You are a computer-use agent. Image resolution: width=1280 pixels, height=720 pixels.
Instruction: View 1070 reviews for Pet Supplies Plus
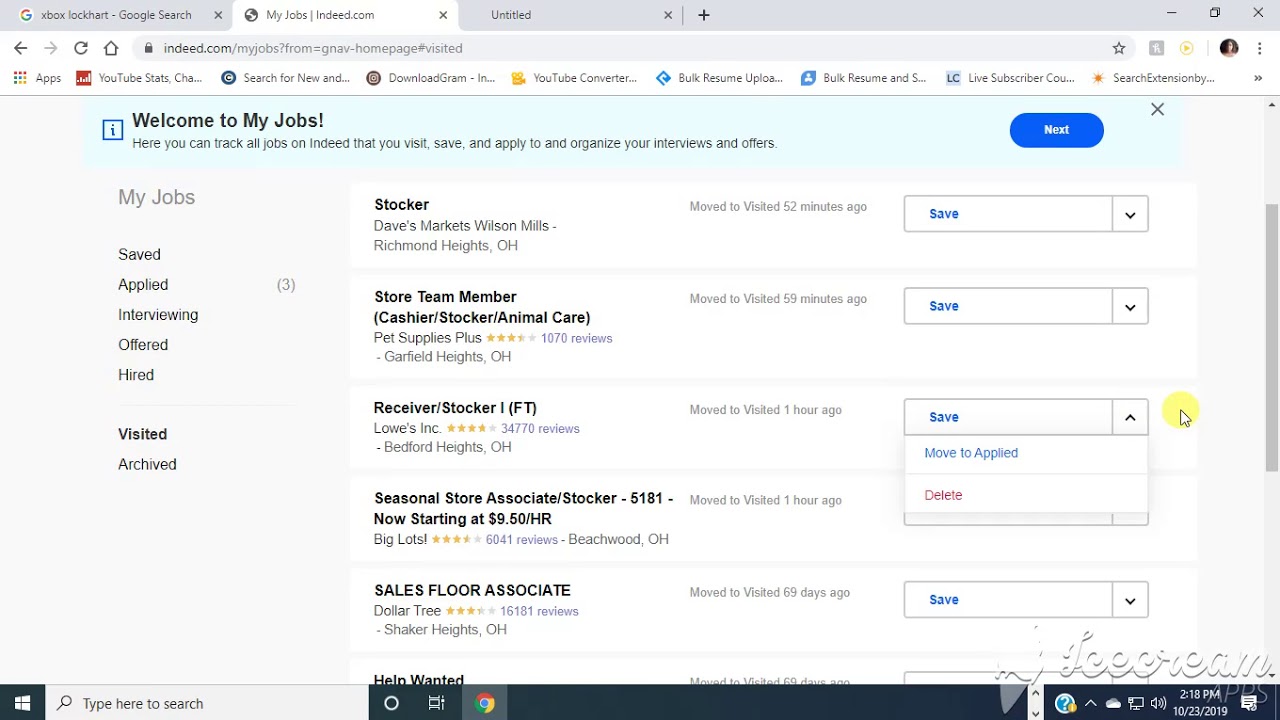(x=576, y=338)
